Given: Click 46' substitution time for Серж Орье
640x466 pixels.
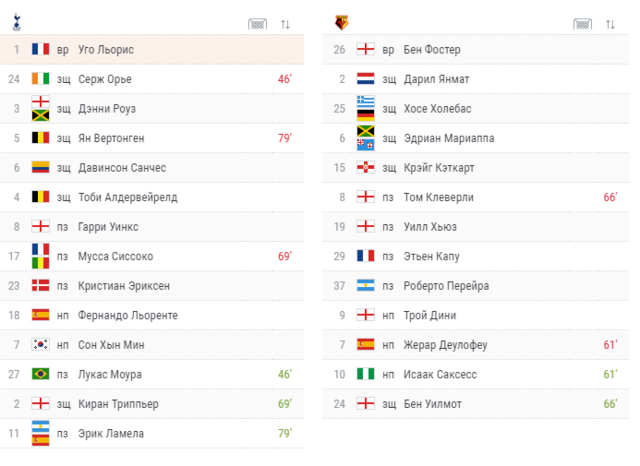Looking at the screenshot, I should [x=284, y=79].
